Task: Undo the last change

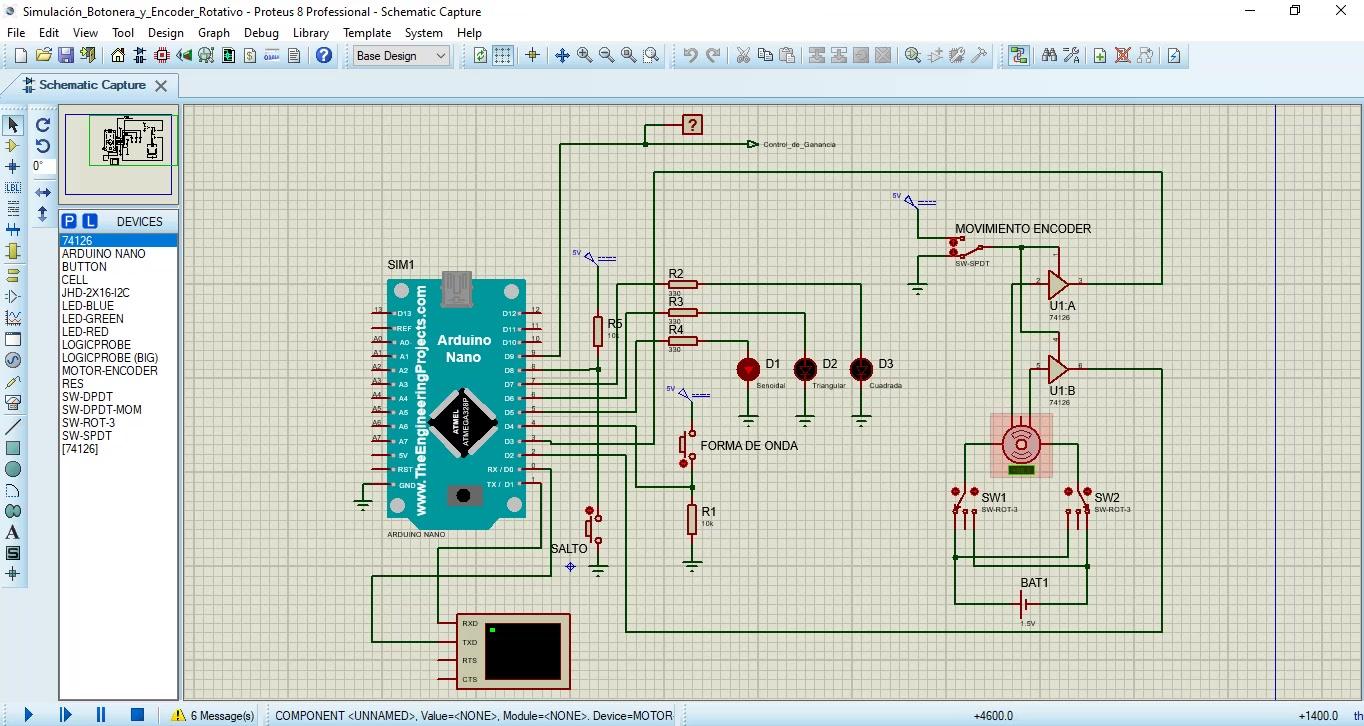Action: pyautogui.click(x=690, y=56)
